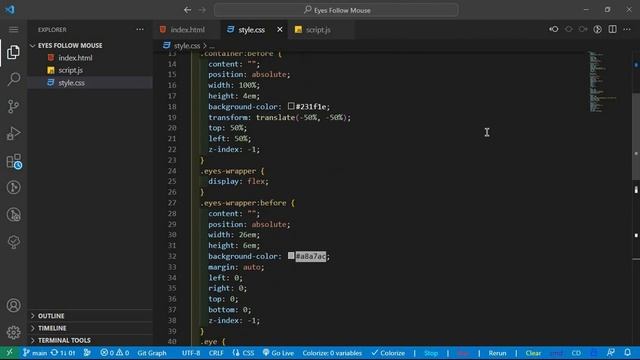The width and height of the screenshot is (640, 360).
Task: Expand the TERMINAL TOOLS section
Action: coord(90,340)
